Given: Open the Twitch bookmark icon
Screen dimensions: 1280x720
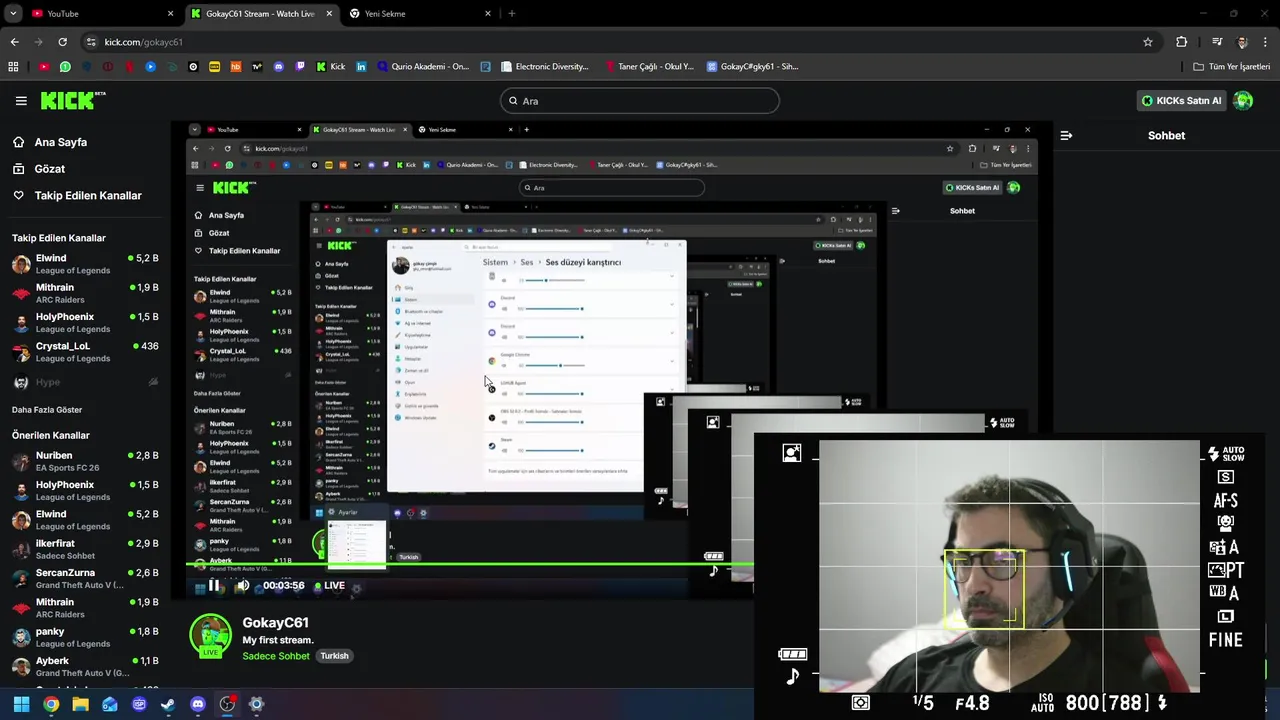Looking at the screenshot, I should coord(300,67).
